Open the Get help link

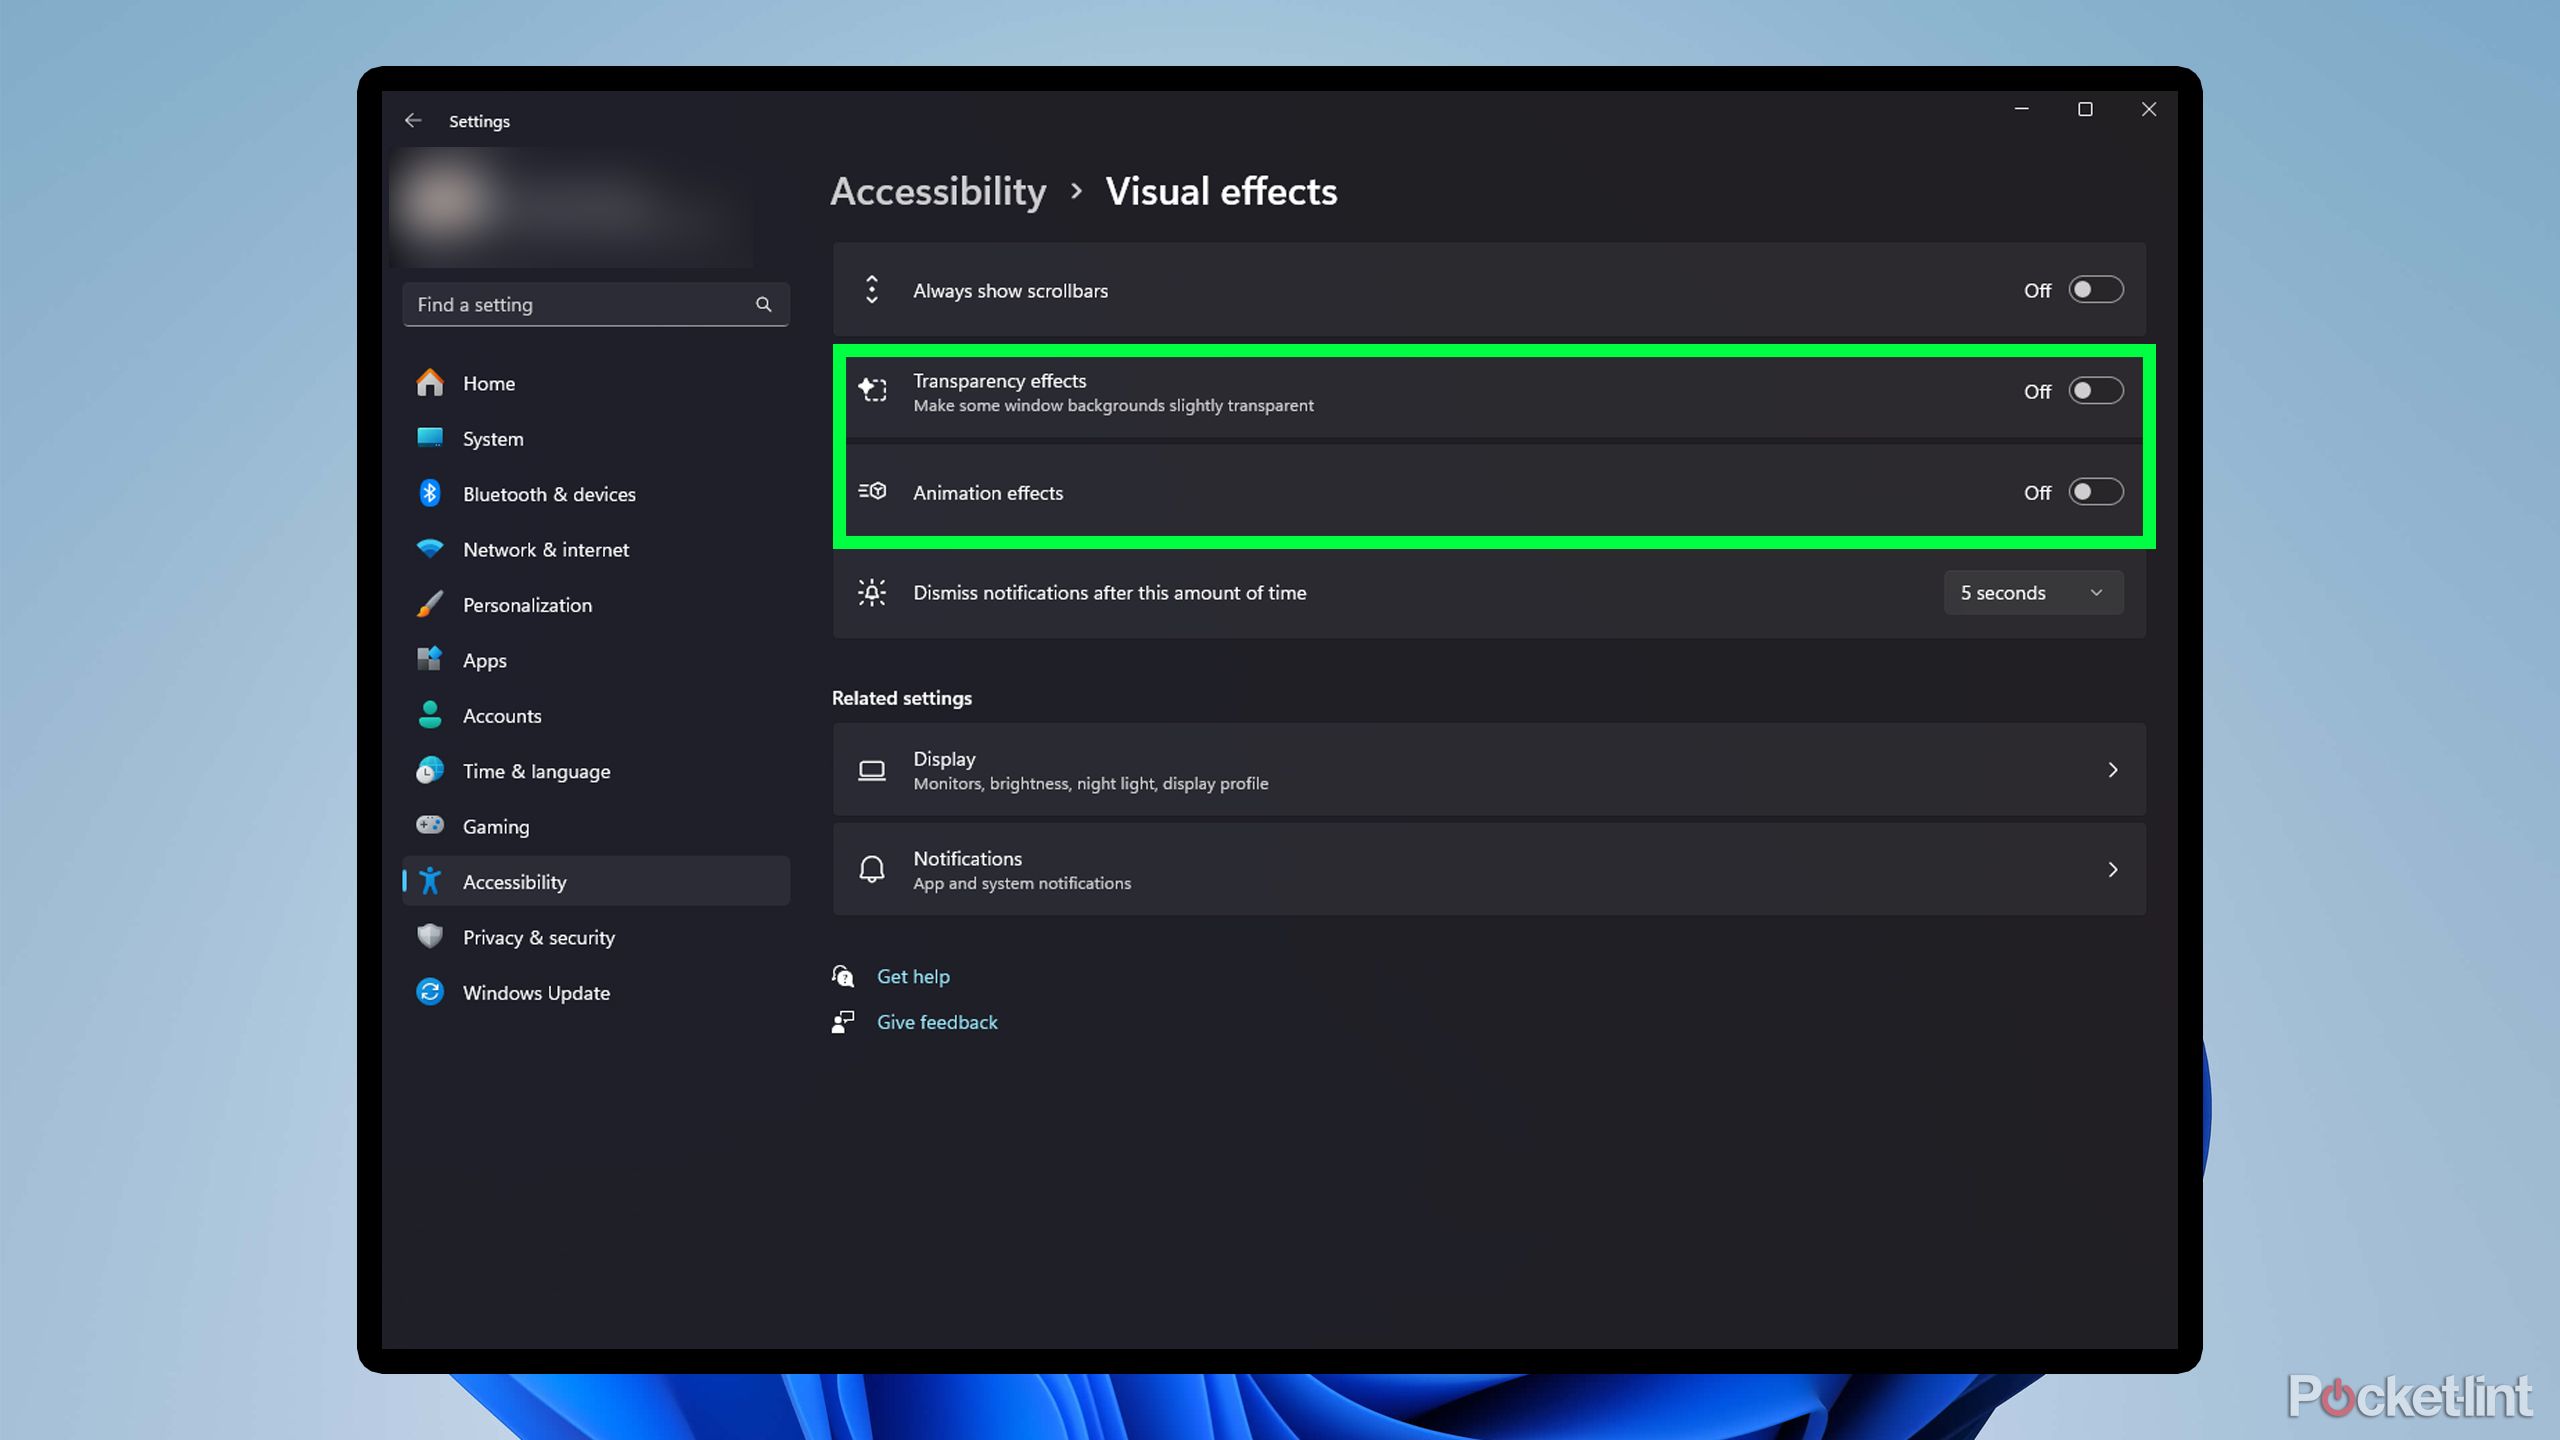point(913,976)
